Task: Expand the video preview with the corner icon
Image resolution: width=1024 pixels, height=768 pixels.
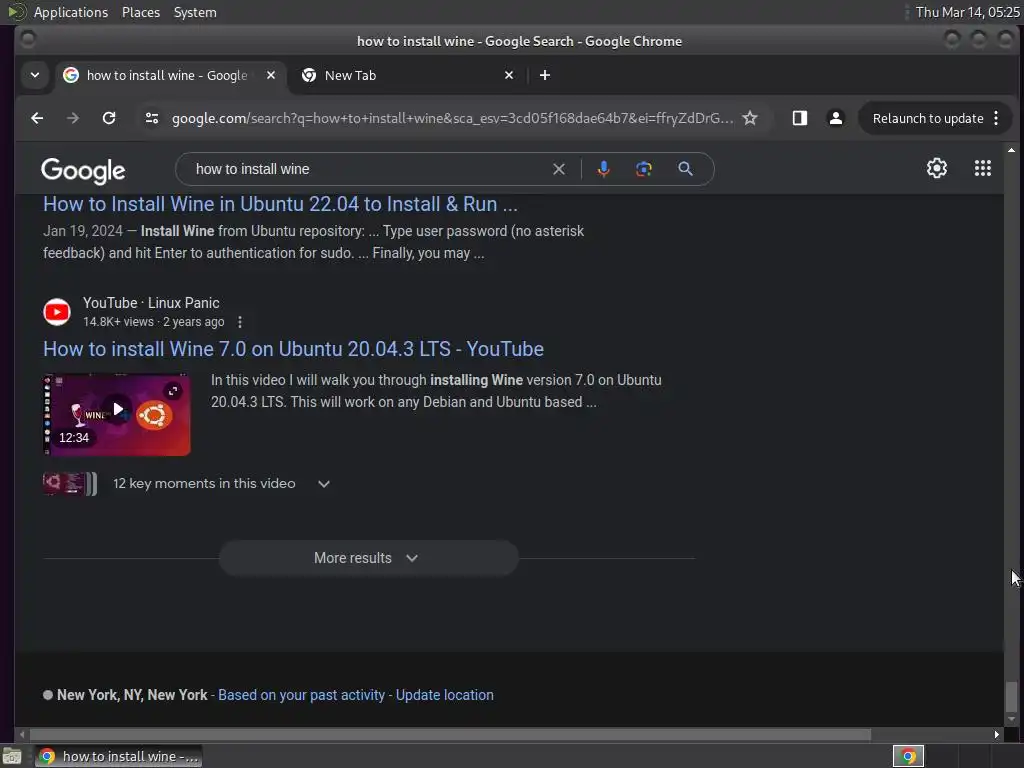Action: 173,391
